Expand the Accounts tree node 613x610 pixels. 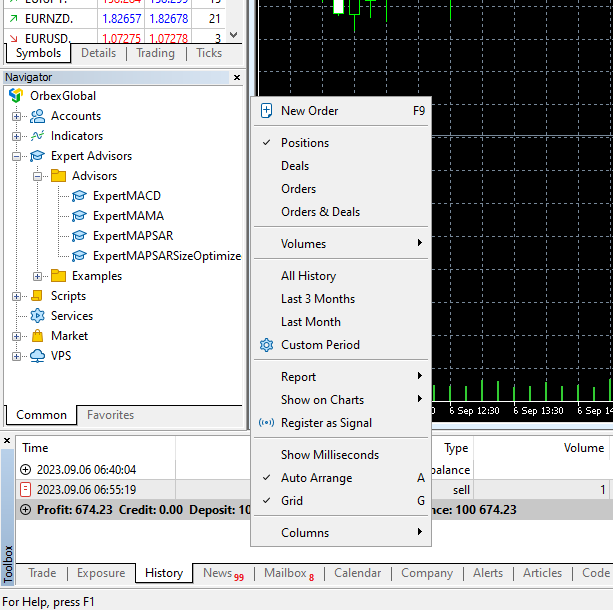pos(16,116)
